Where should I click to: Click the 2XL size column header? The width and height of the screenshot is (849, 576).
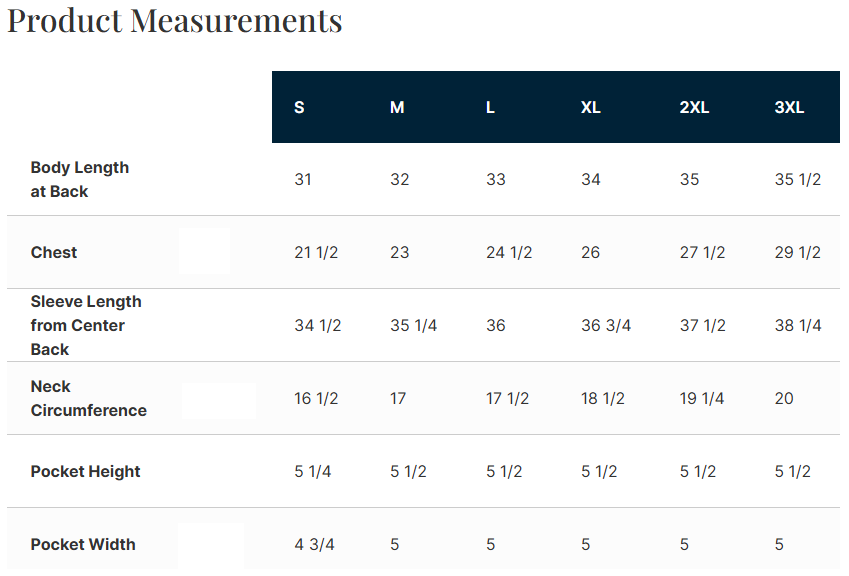tap(694, 108)
